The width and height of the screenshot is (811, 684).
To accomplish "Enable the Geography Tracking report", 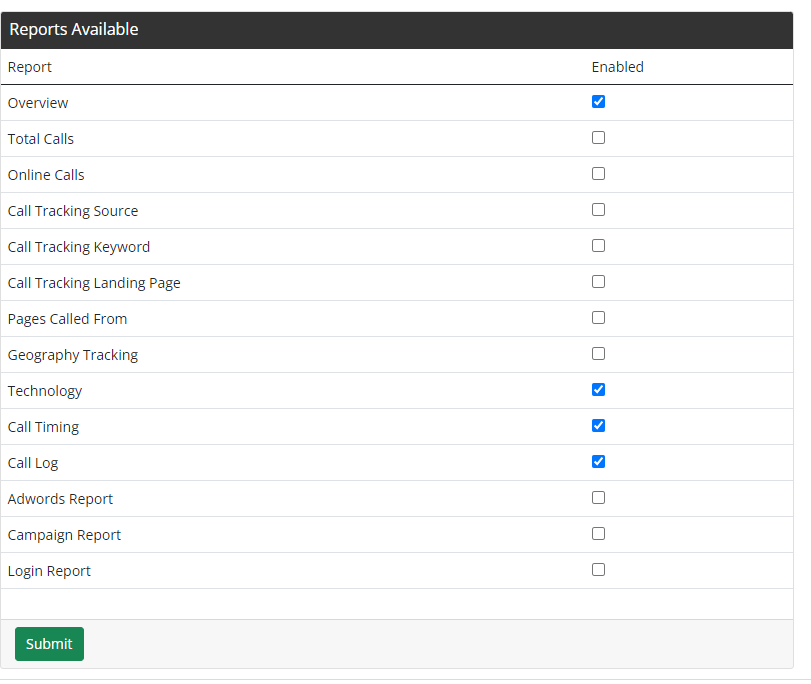I will coord(598,353).
